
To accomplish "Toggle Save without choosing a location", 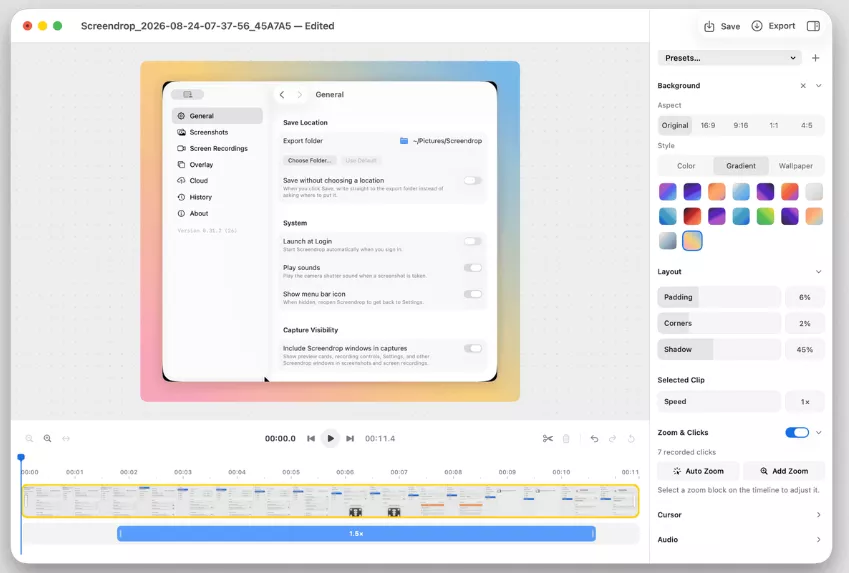I will [x=473, y=180].
